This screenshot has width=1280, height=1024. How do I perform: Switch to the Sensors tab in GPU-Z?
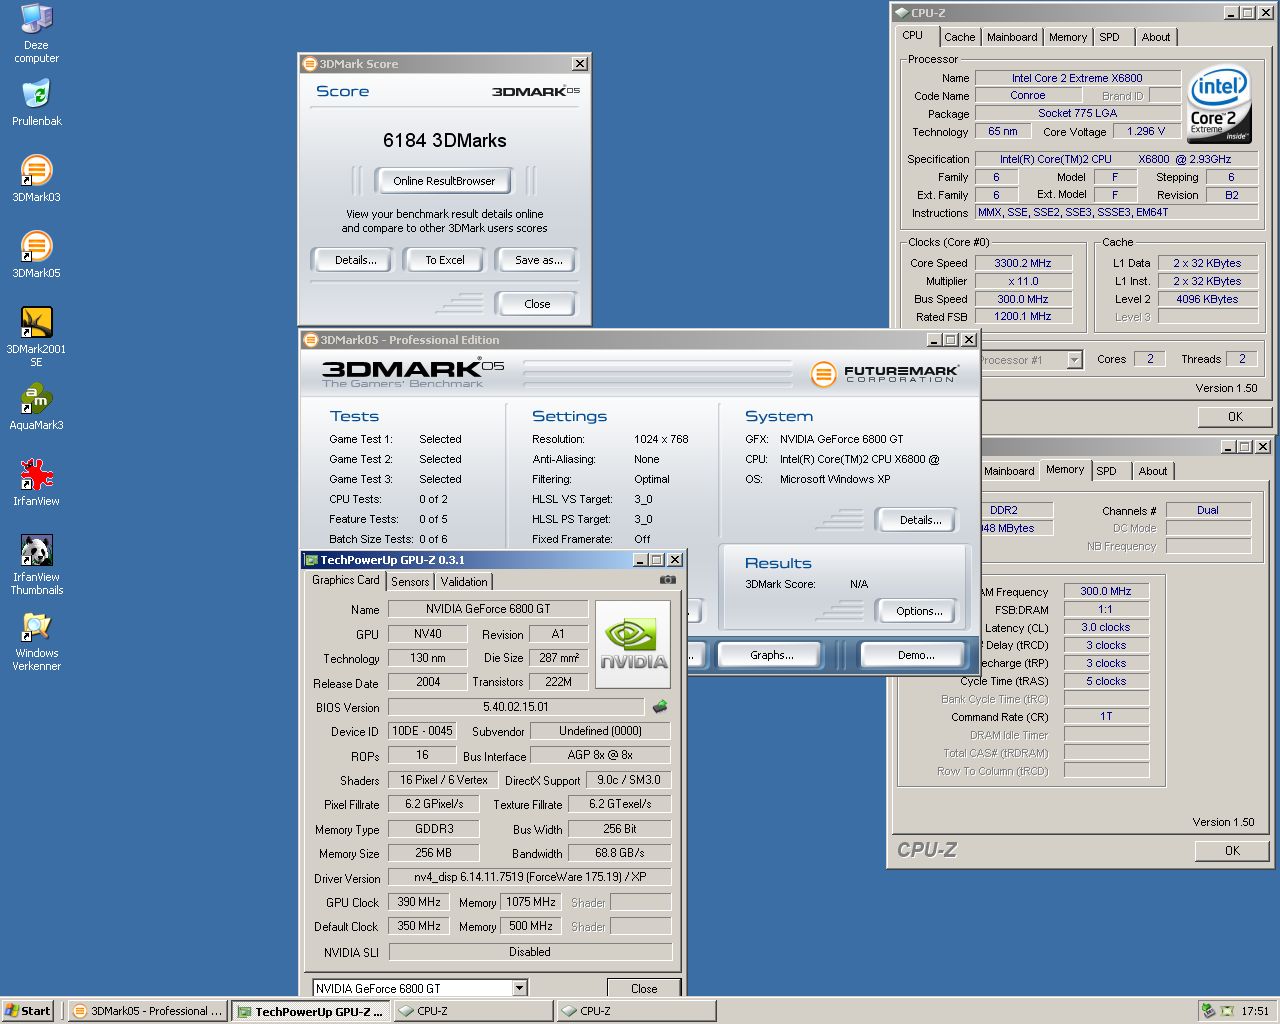click(x=410, y=581)
